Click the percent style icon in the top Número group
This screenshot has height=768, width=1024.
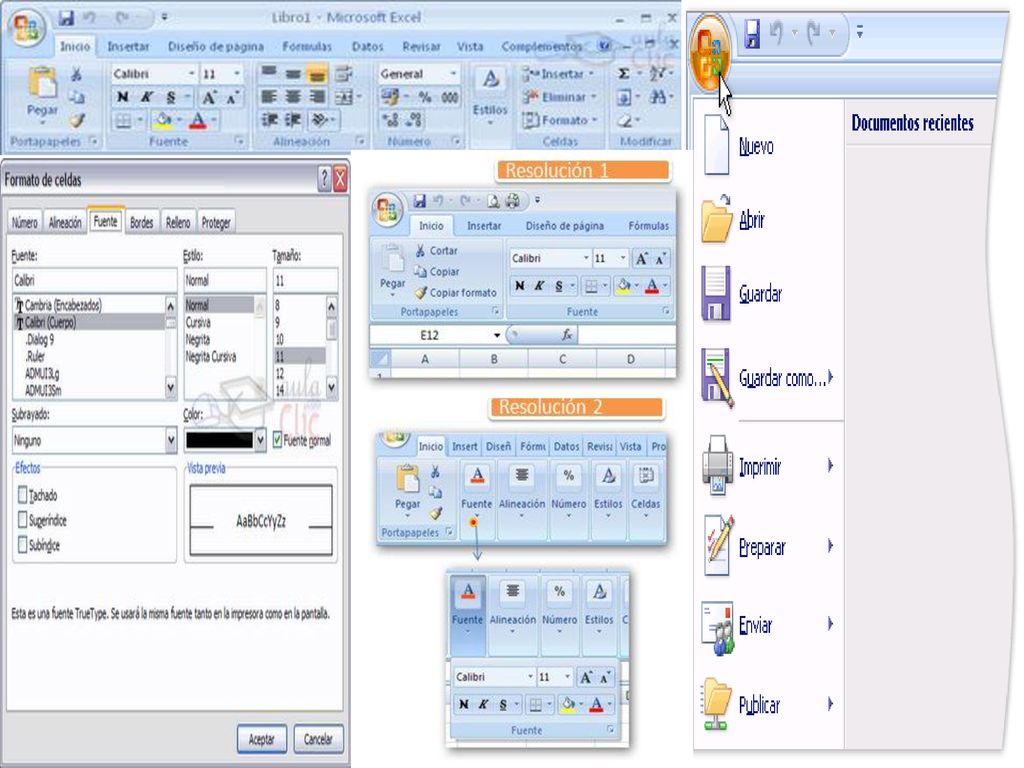[x=425, y=97]
